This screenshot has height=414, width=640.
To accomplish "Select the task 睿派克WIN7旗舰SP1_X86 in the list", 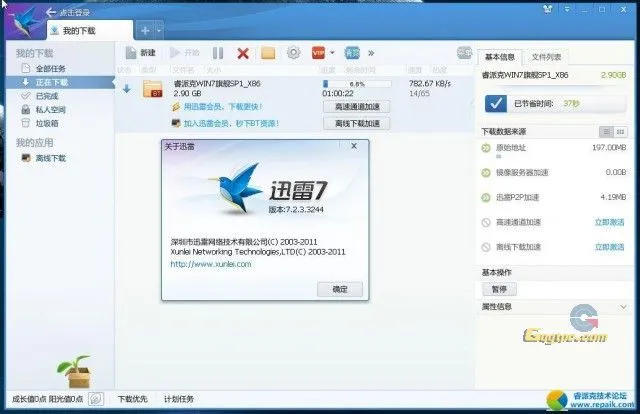I will coord(217,84).
